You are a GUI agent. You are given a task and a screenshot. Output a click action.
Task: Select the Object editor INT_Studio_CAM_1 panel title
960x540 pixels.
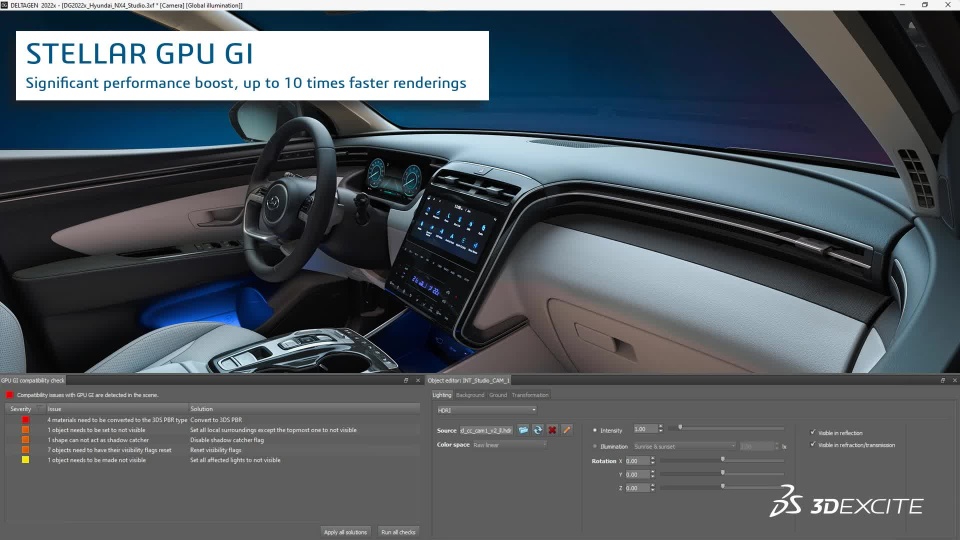point(469,380)
